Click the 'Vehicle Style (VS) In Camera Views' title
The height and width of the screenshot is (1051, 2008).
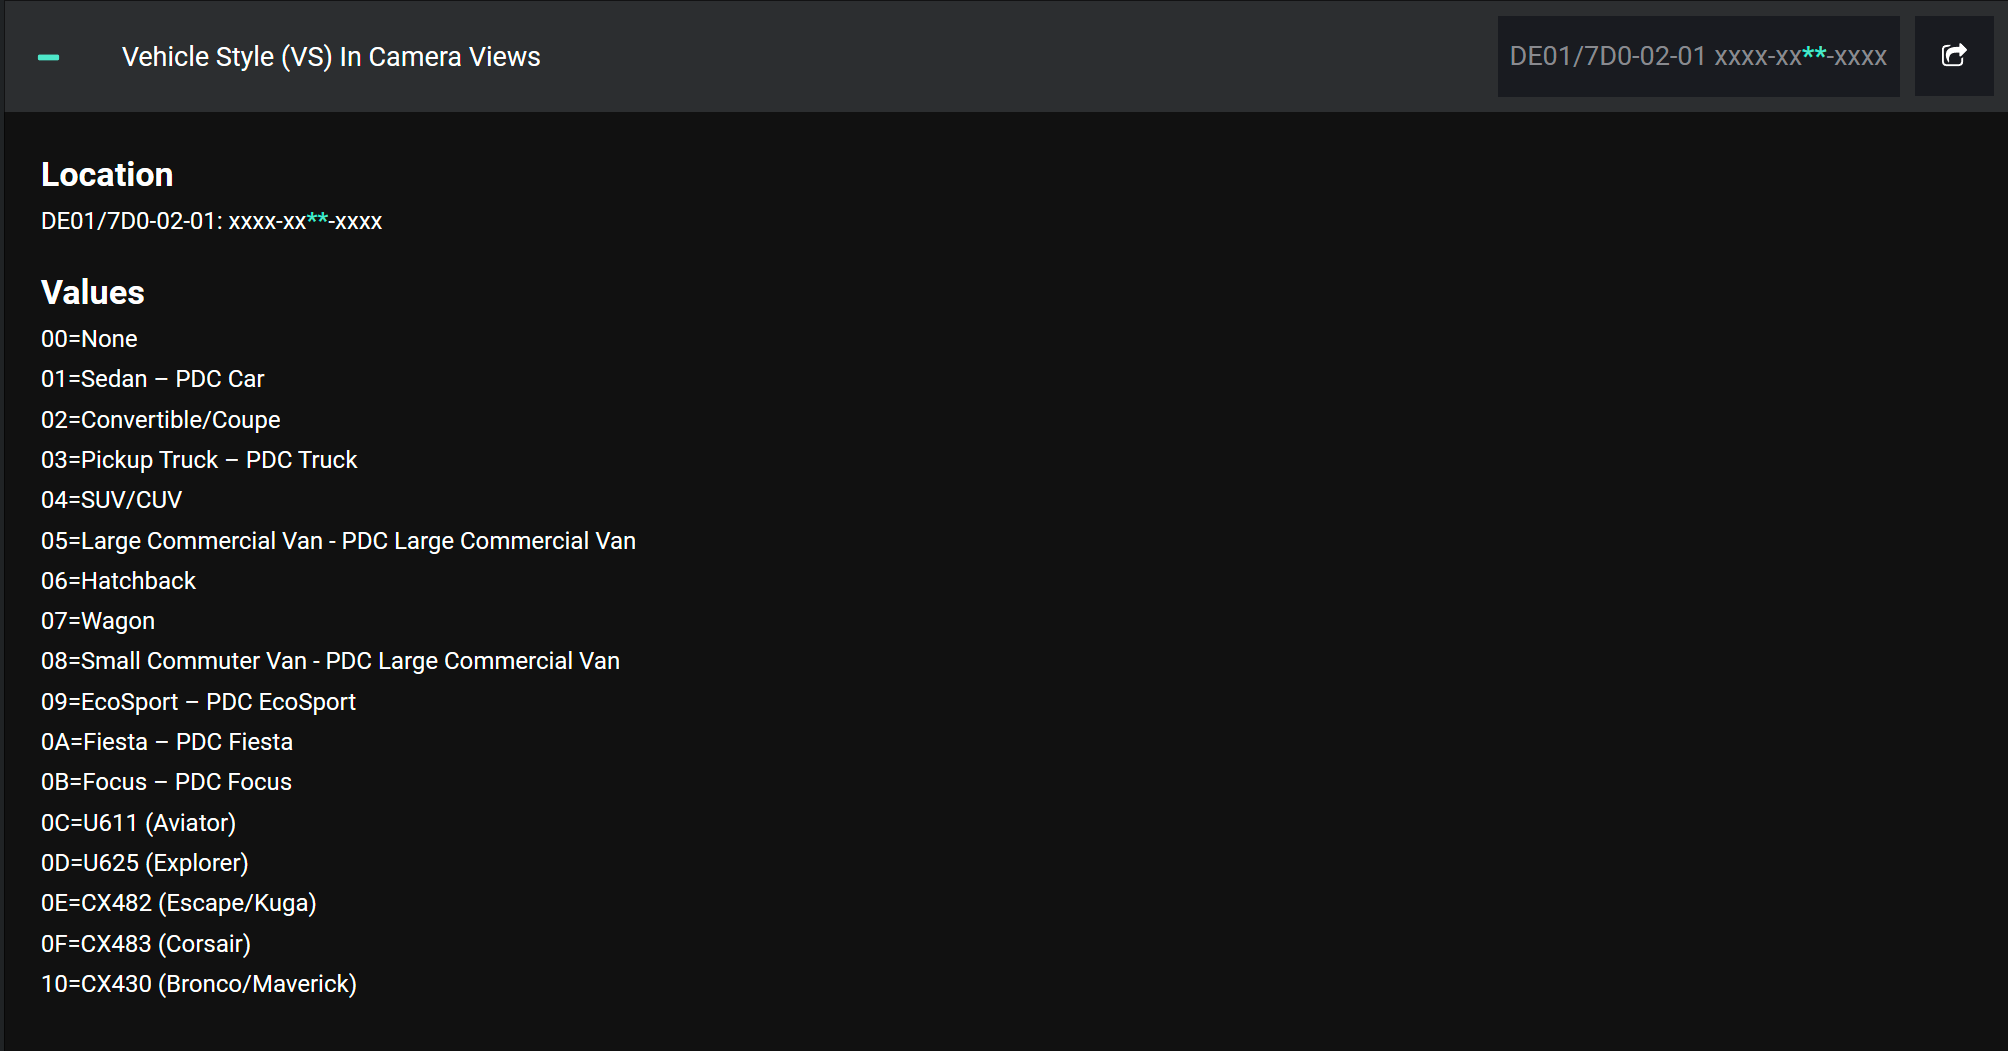331,57
